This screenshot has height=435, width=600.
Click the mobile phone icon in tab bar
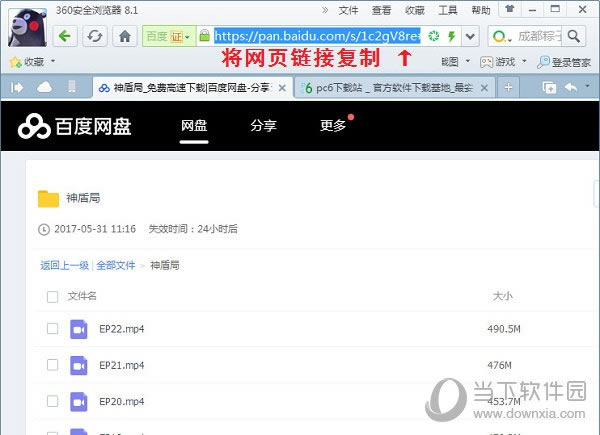(72, 87)
